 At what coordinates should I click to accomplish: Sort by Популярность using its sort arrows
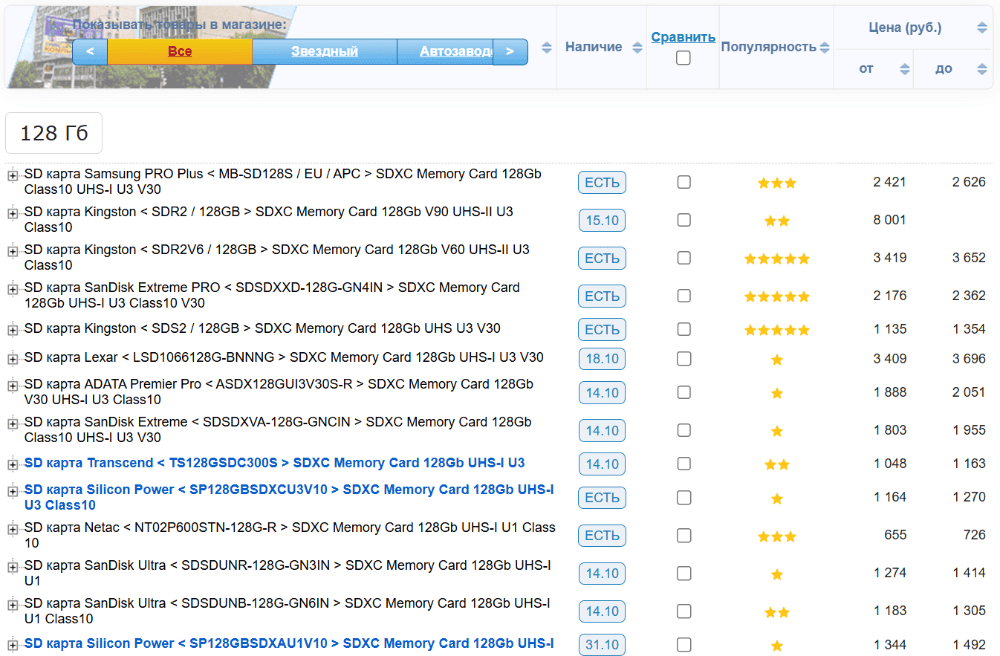click(824, 48)
